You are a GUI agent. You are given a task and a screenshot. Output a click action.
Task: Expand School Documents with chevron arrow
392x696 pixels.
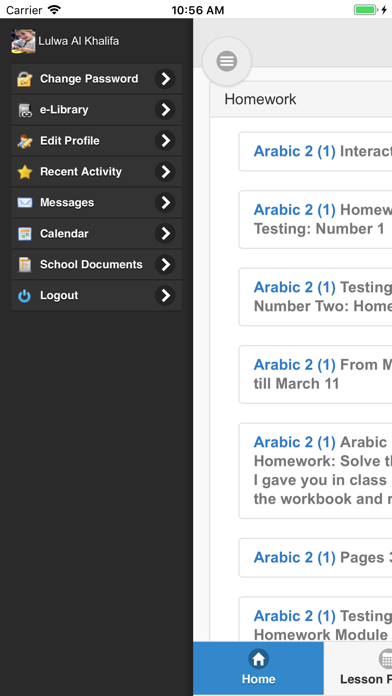pyautogui.click(x=165, y=265)
